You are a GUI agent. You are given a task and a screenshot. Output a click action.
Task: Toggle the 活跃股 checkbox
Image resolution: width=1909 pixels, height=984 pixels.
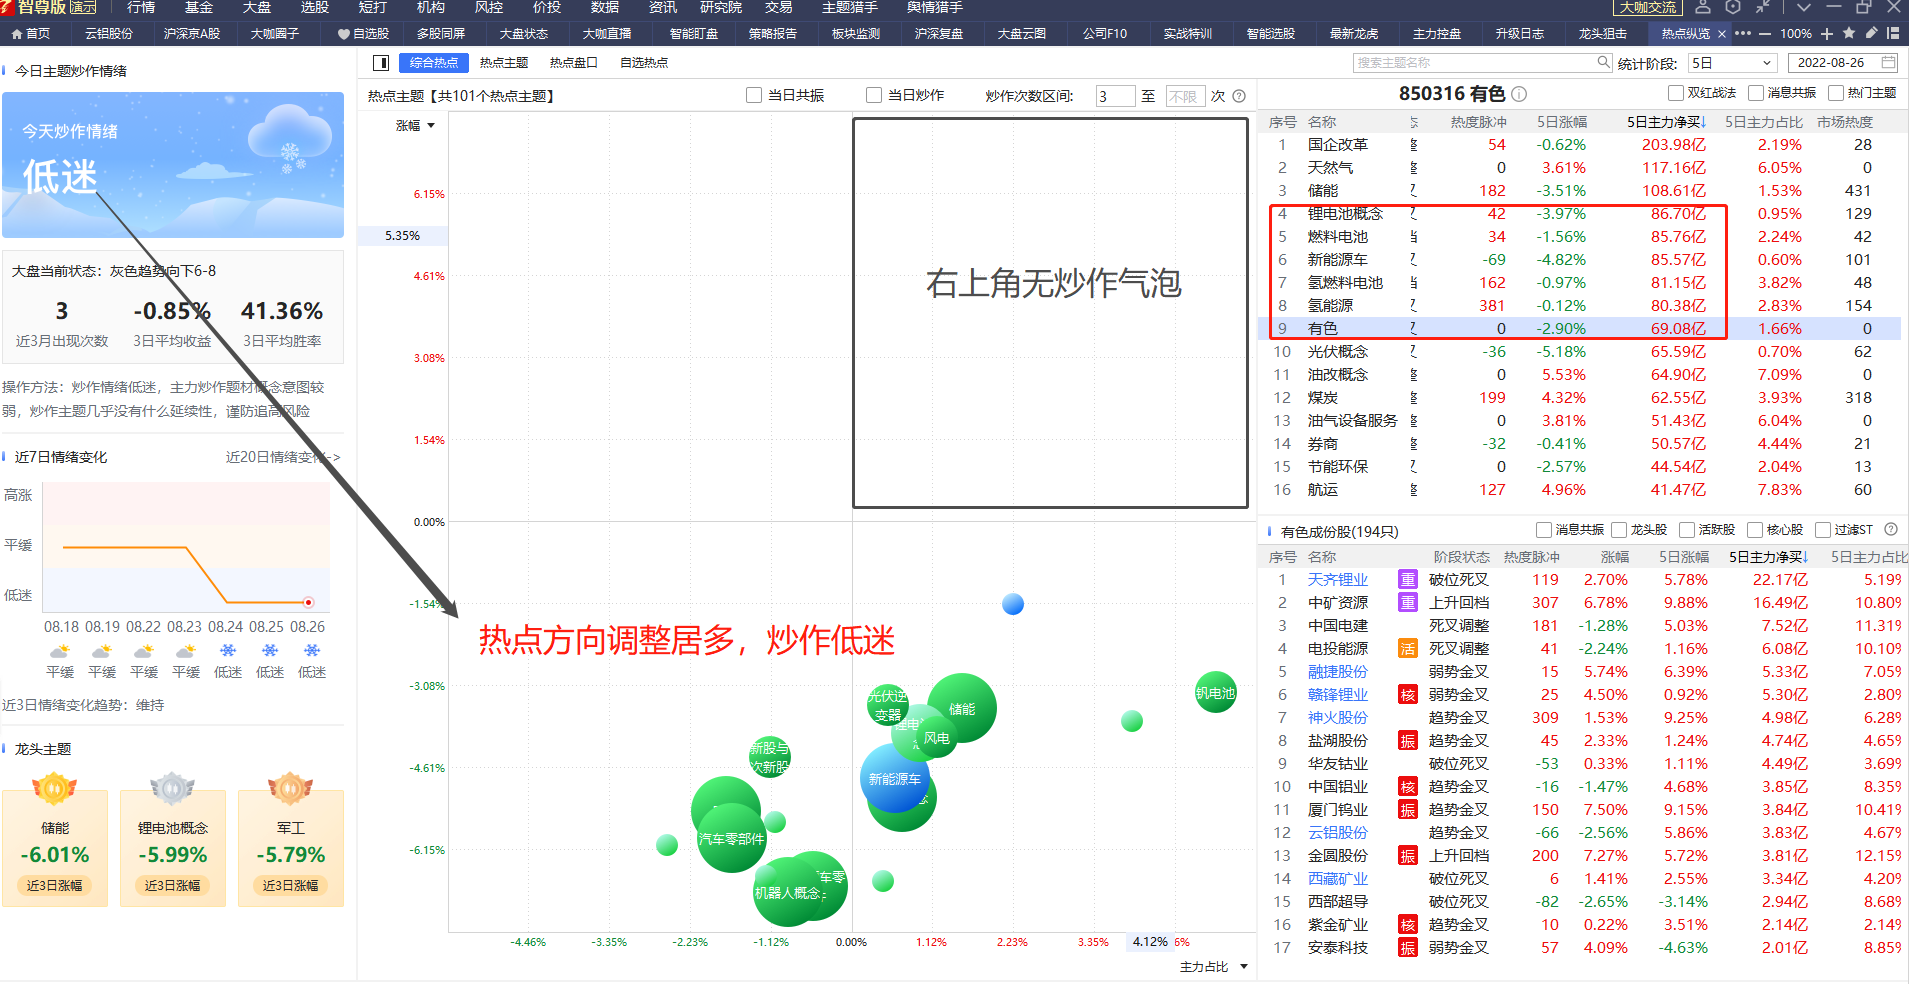[x=1687, y=530]
